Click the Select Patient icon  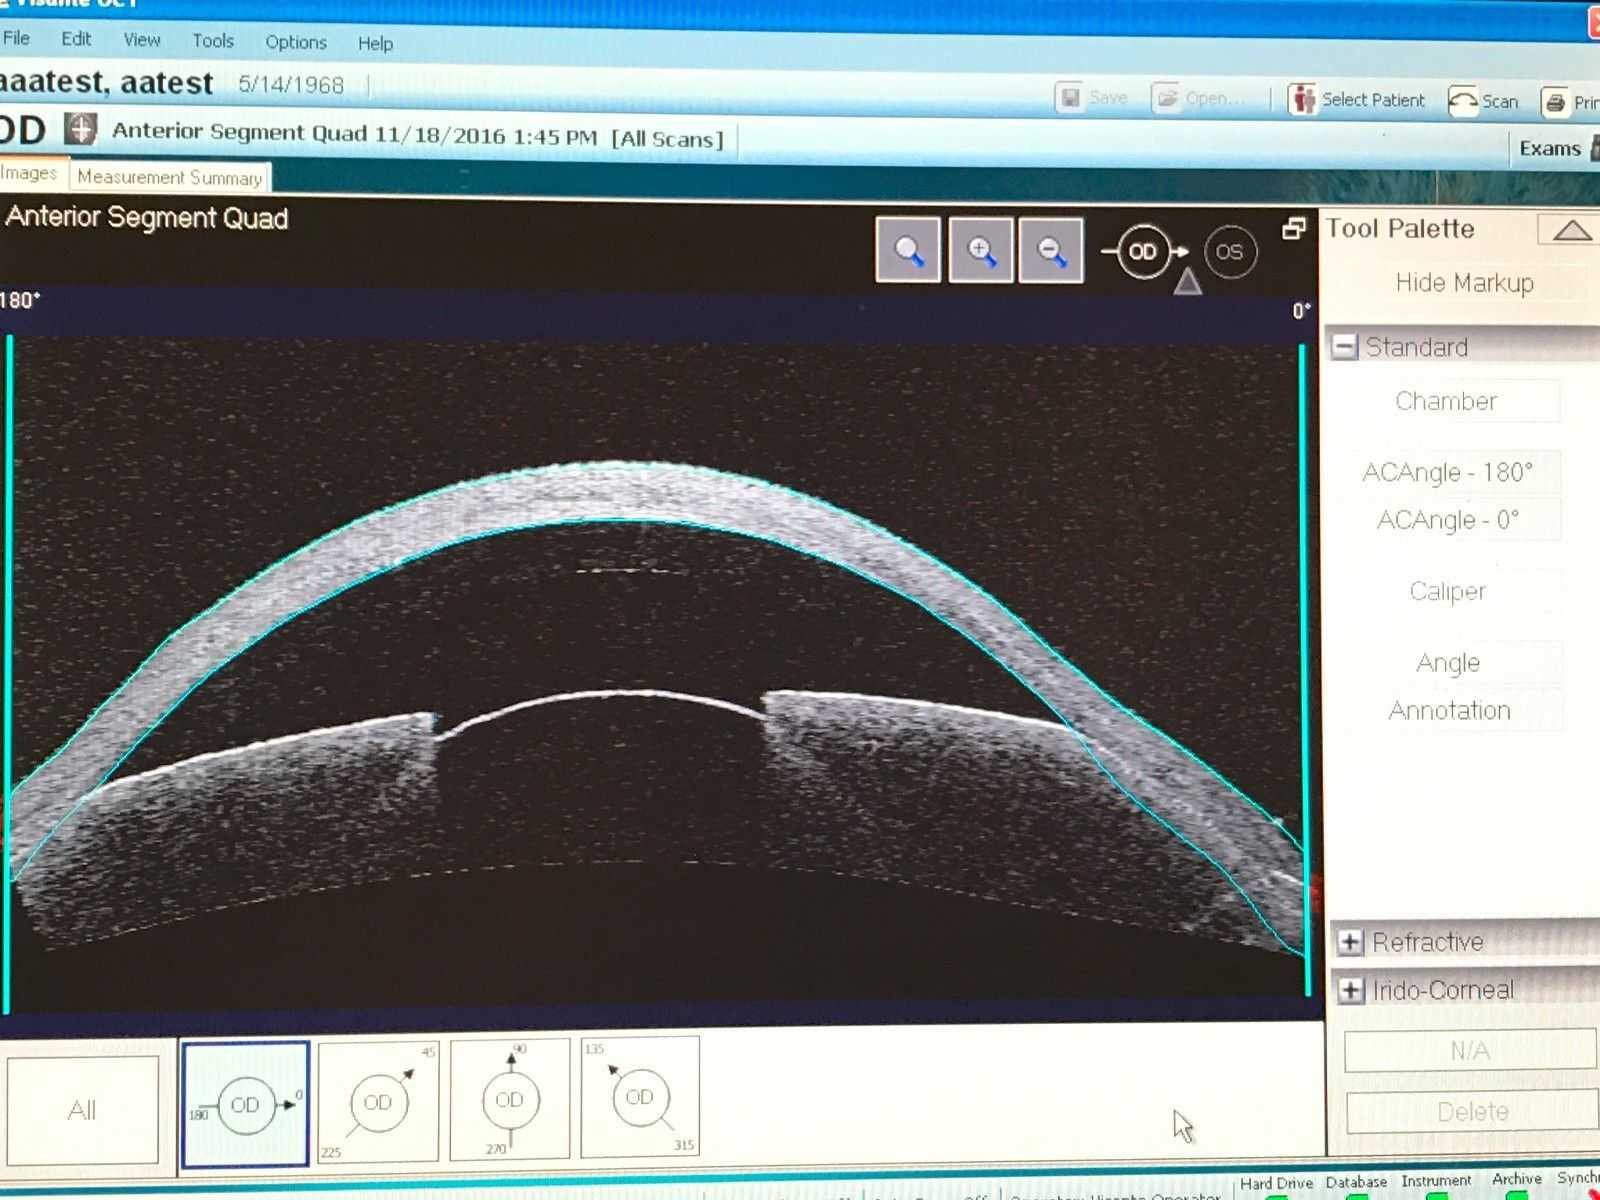point(1302,99)
